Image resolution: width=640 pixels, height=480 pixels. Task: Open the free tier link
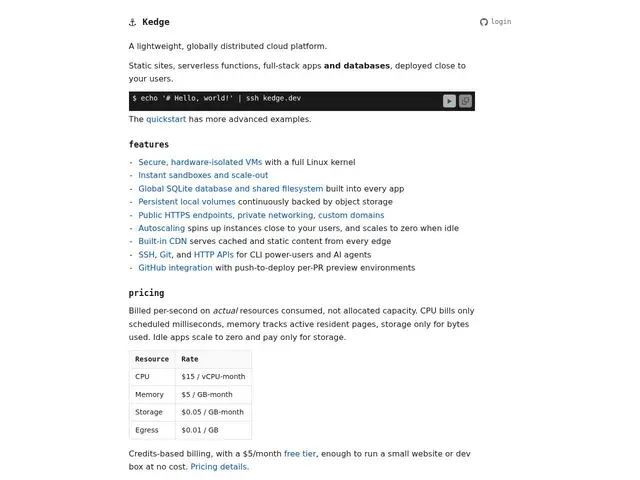tap(300, 454)
